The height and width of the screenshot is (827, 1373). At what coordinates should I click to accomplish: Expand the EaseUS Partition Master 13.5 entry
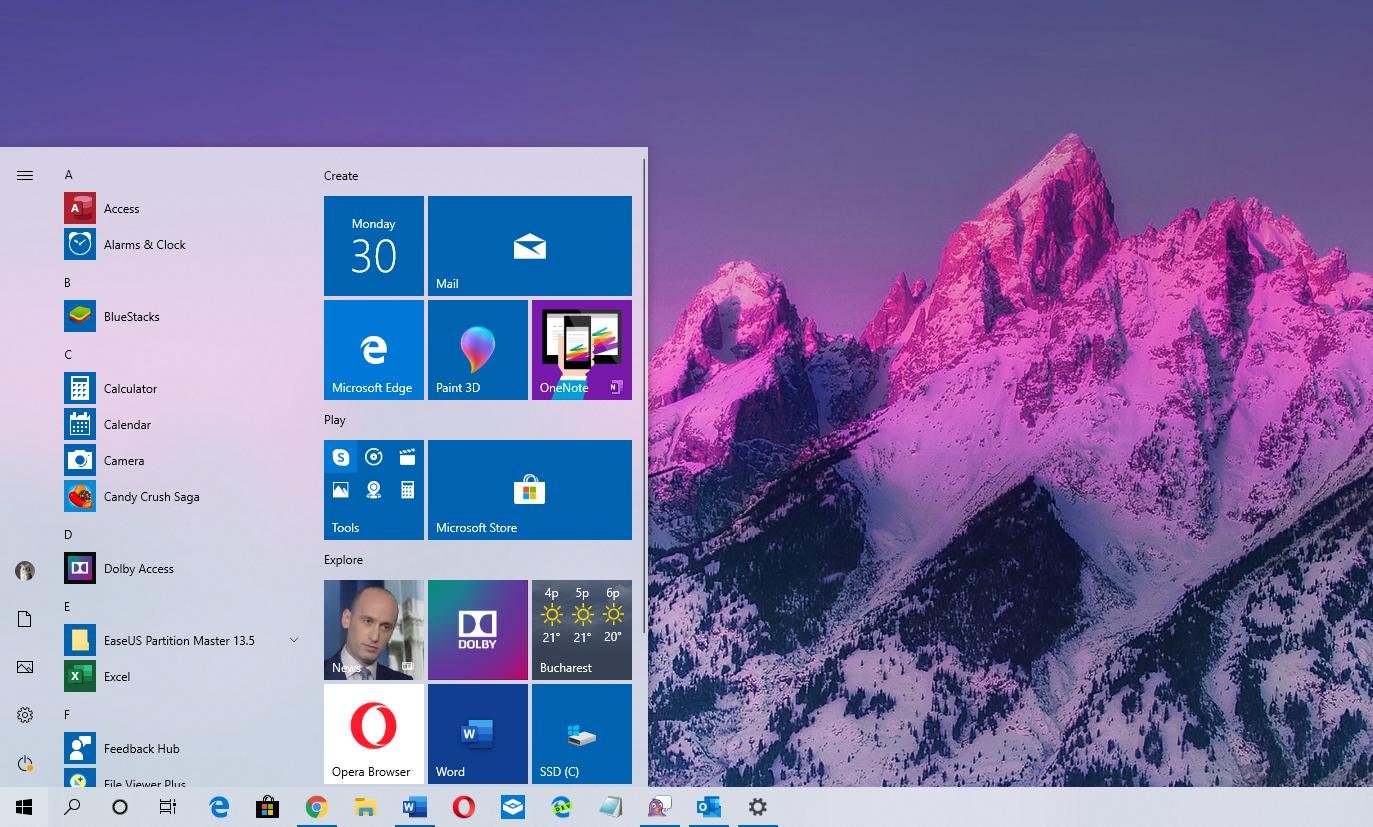tap(294, 639)
